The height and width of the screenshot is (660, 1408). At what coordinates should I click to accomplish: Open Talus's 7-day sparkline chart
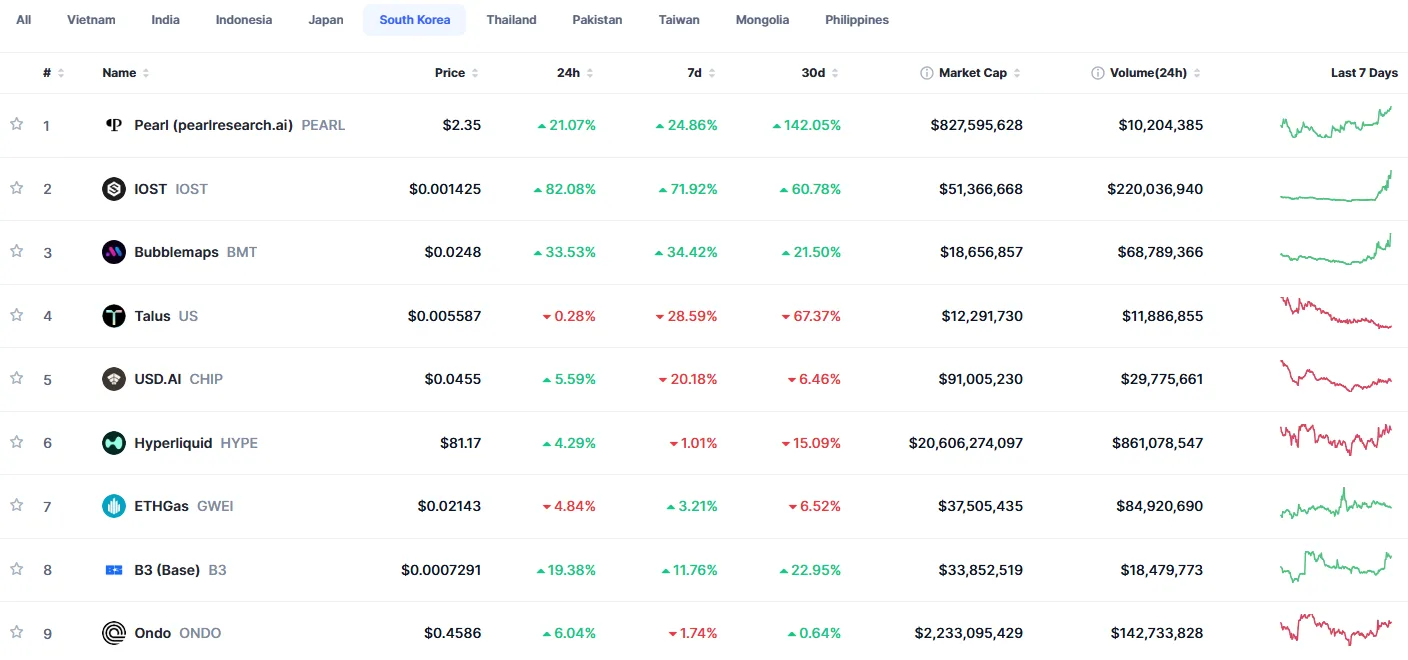click(1336, 313)
